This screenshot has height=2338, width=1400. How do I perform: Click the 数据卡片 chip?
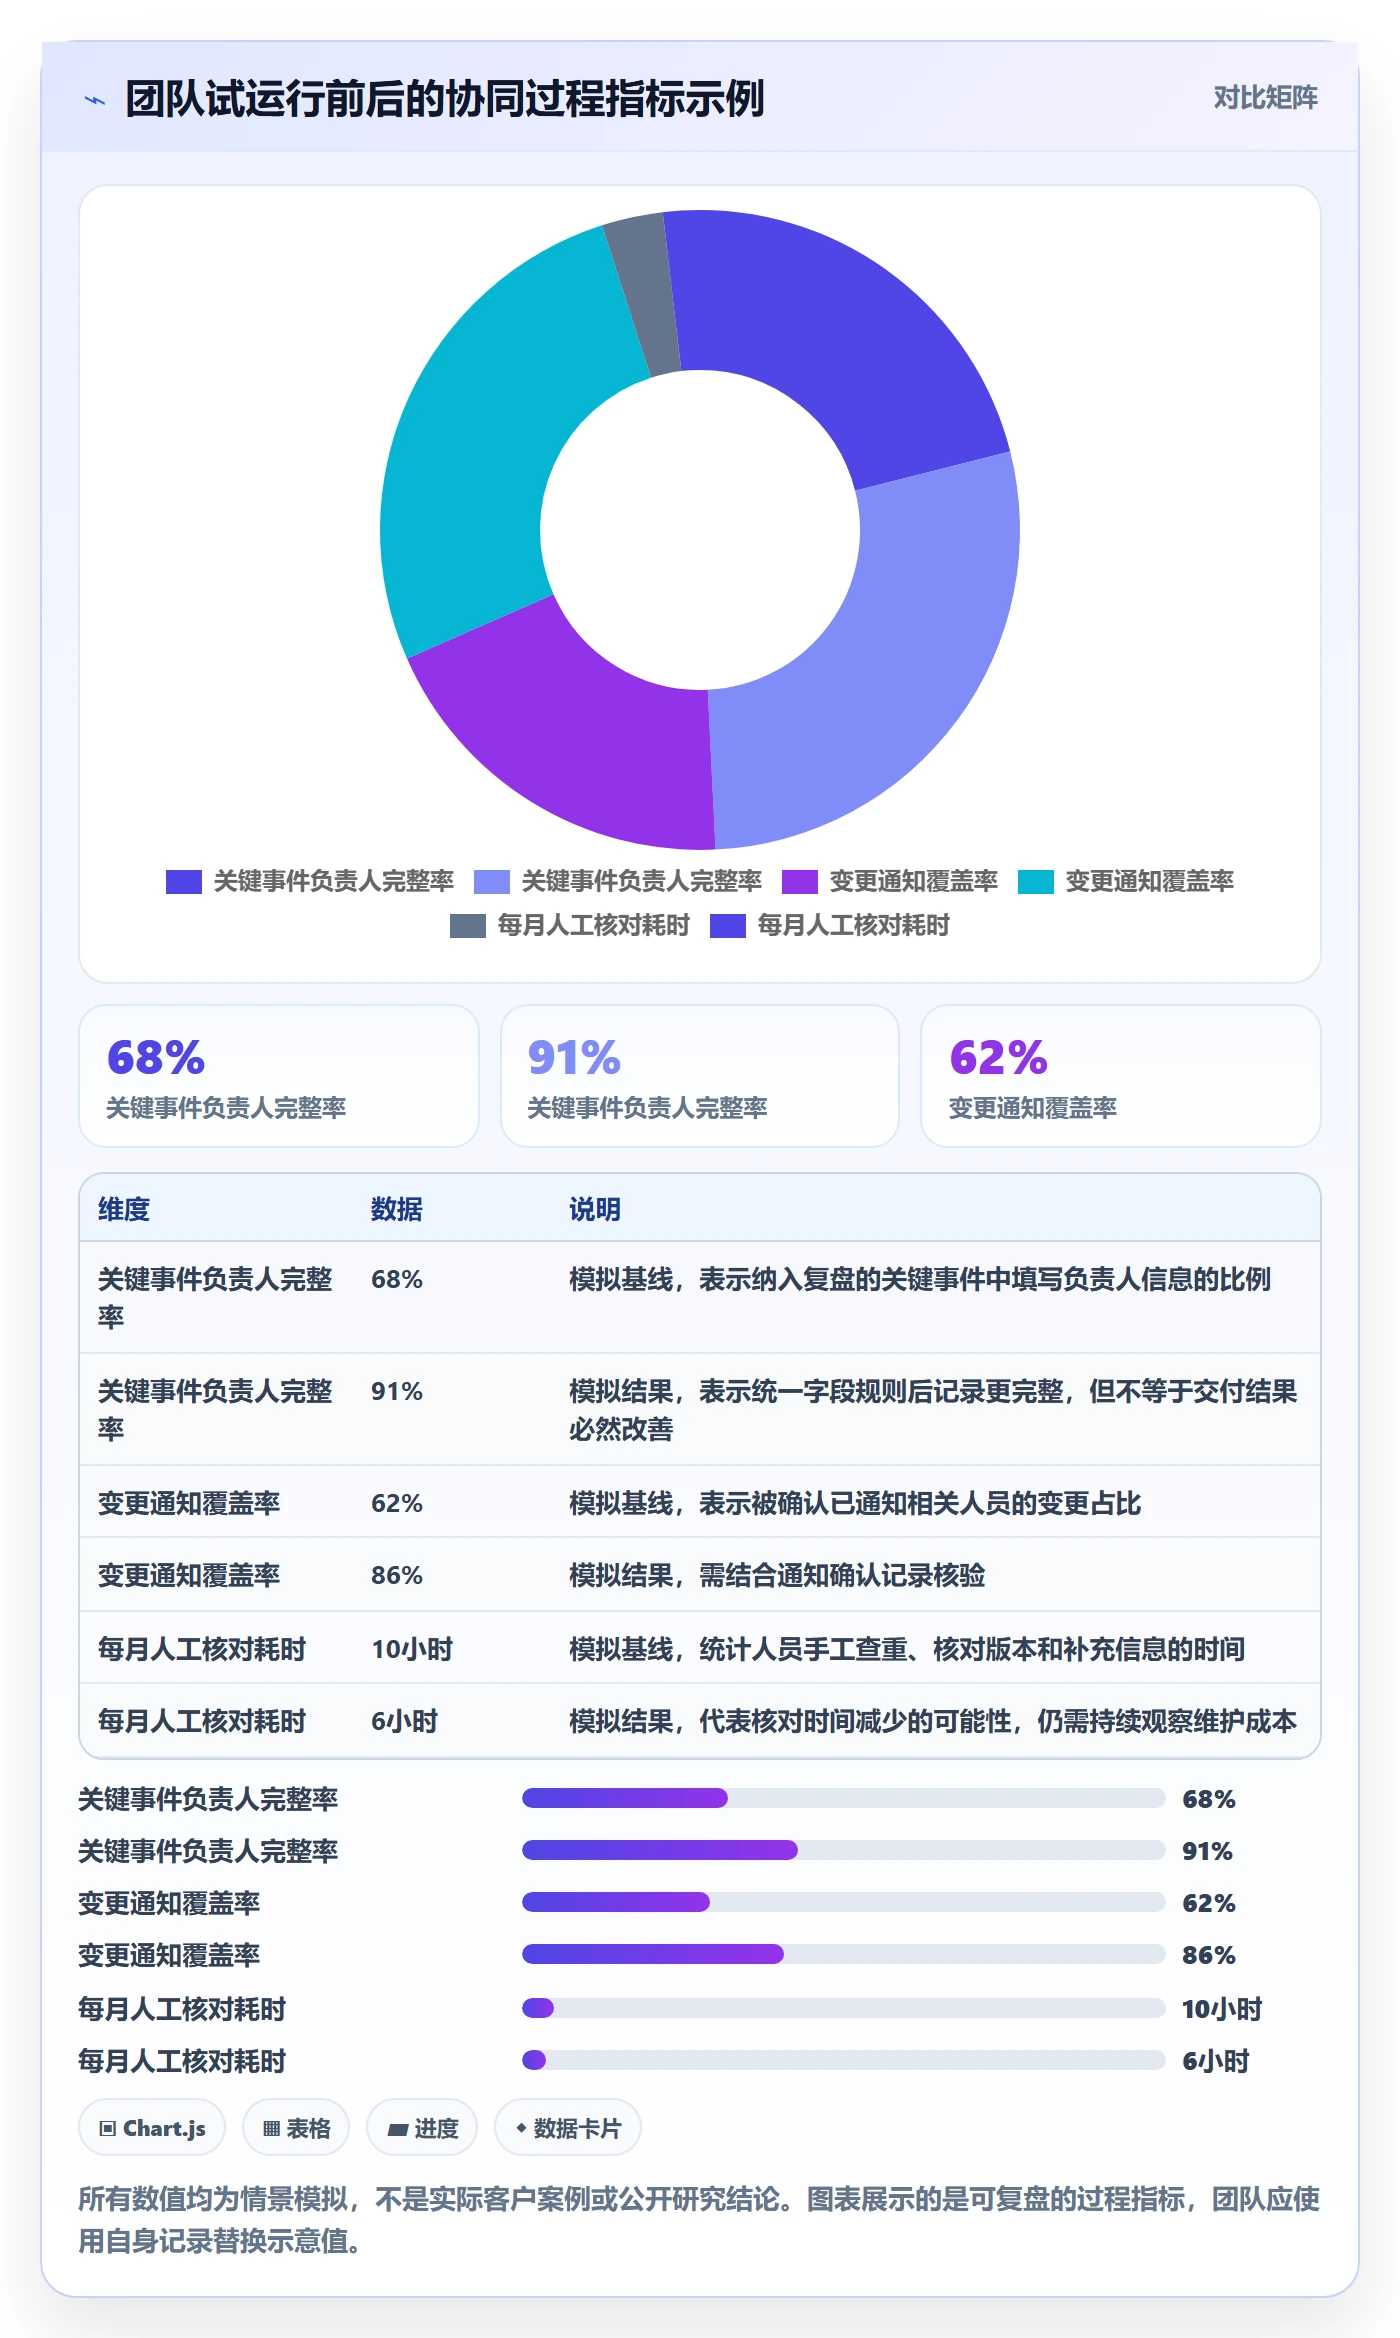(x=568, y=2128)
